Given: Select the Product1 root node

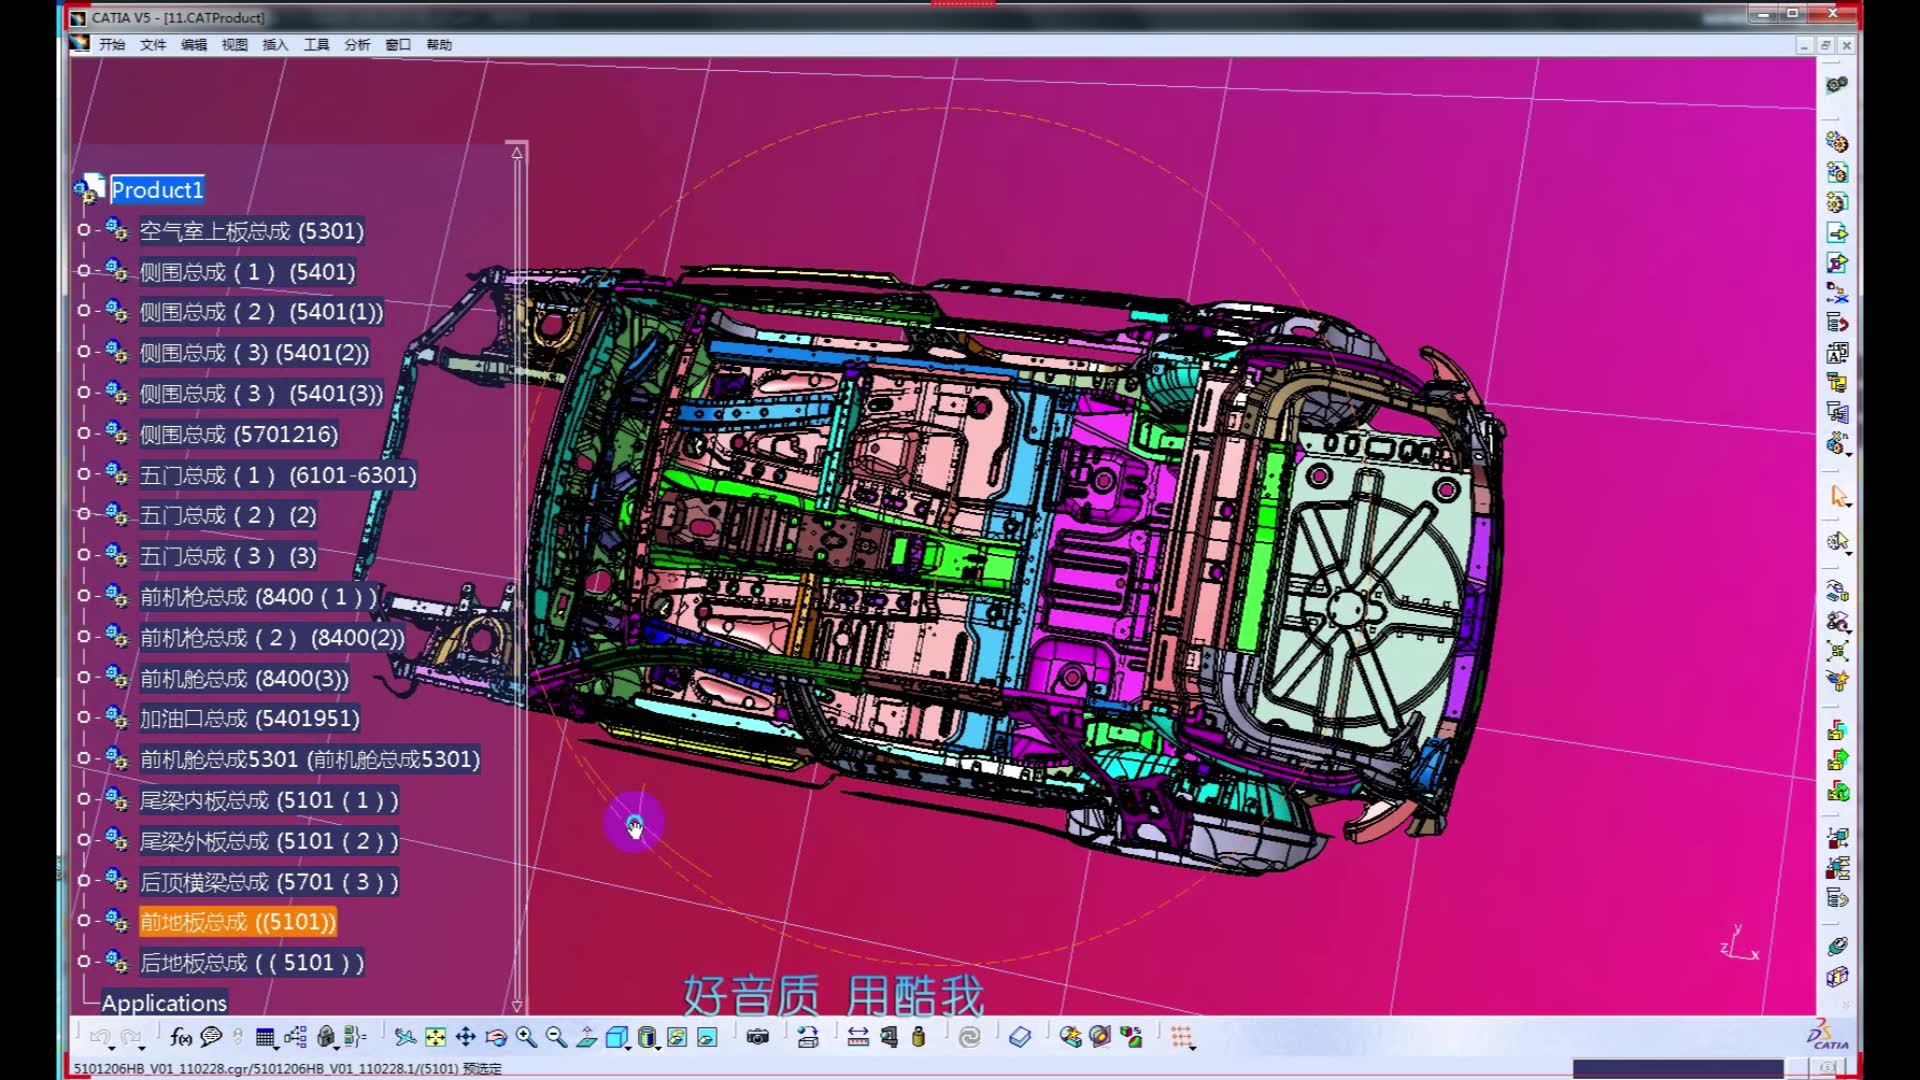Looking at the screenshot, I should [157, 190].
